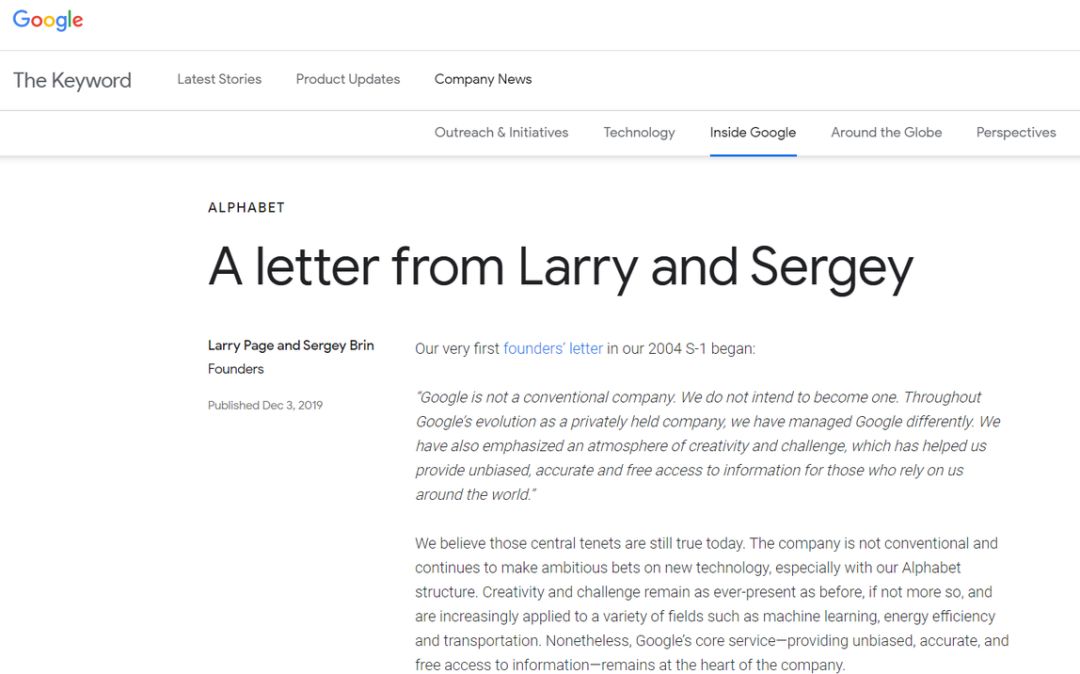The width and height of the screenshot is (1080, 674).
Task: Go to Product Updates
Action: [348, 79]
